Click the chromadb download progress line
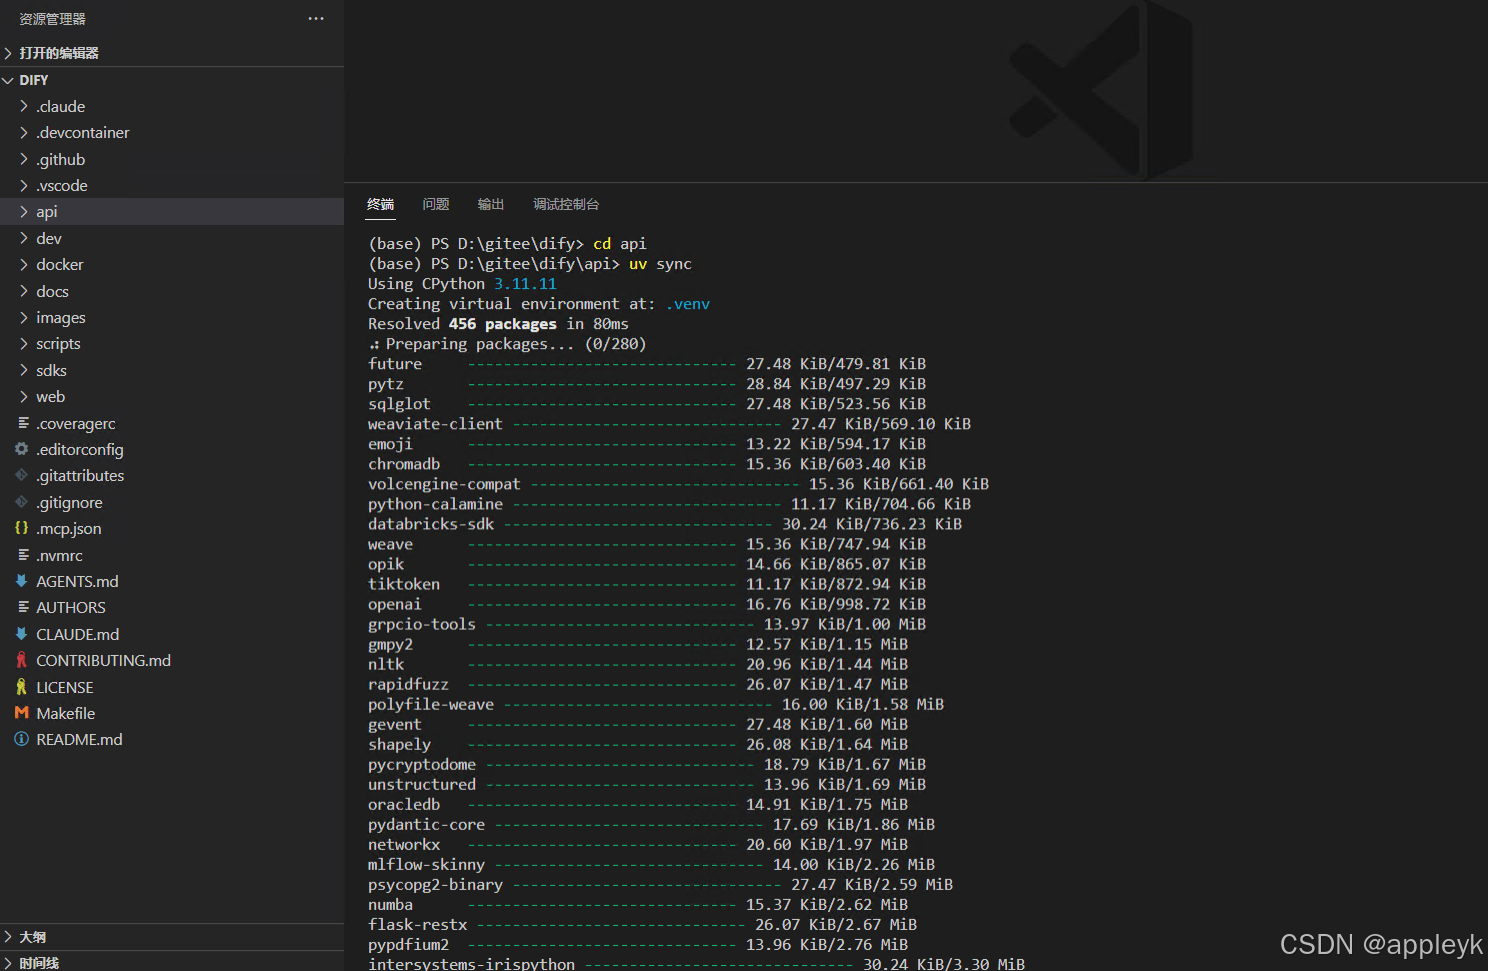This screenshot has height=971, width=1488. [647, 464]
